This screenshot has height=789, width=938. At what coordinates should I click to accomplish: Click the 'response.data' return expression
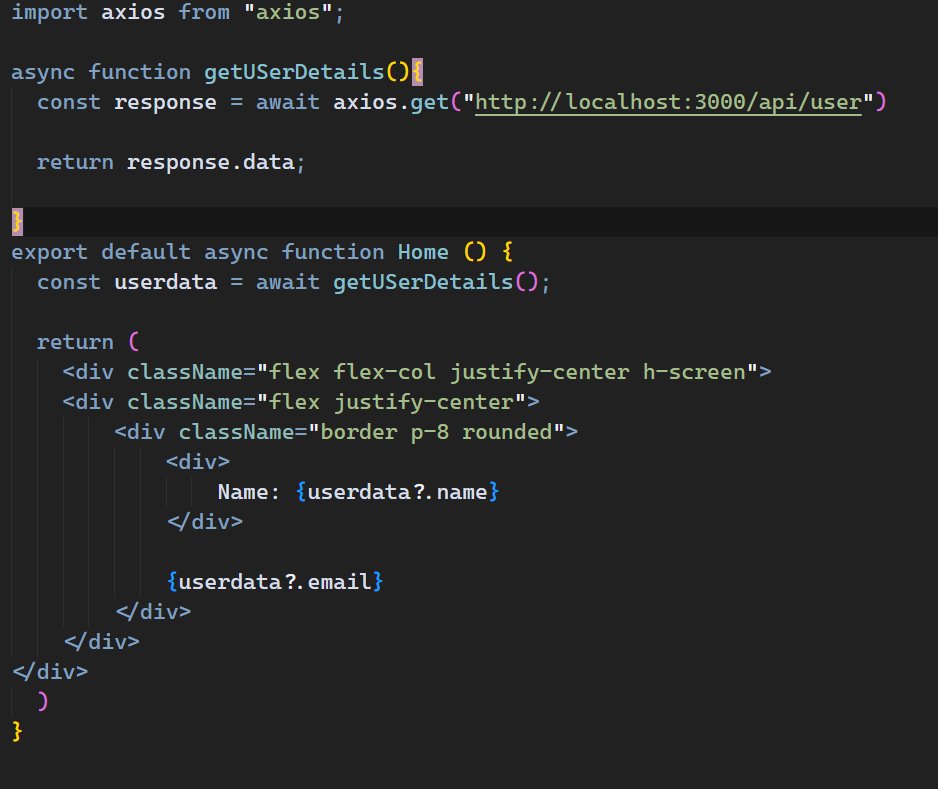[x=211, y=162]
